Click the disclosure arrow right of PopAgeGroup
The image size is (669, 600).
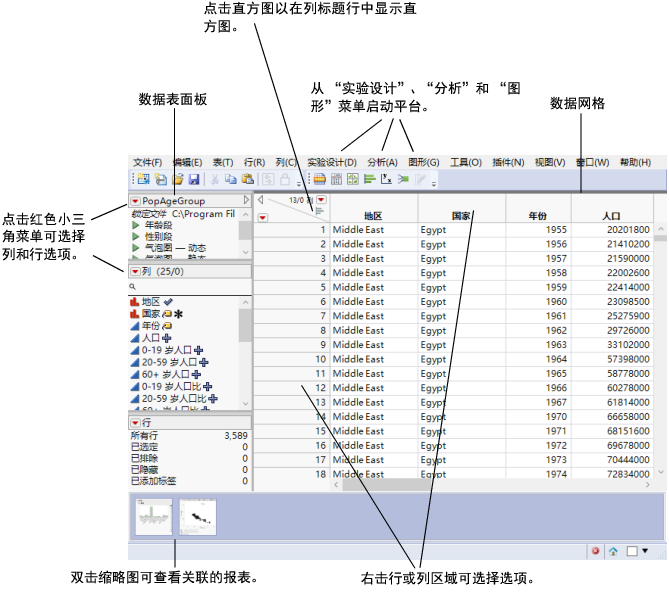pyautogui.click(x=246, y=200)
